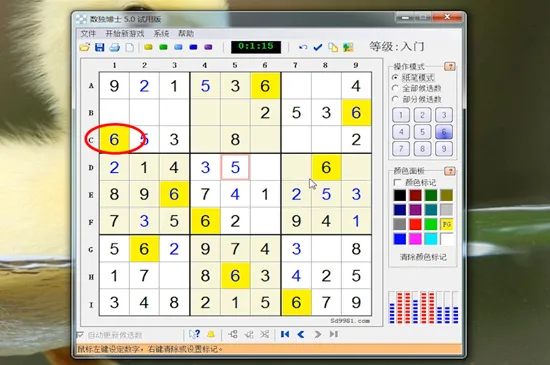
Task: Jump to the first step with the skip-back arrow
Action: click(285, 334)
